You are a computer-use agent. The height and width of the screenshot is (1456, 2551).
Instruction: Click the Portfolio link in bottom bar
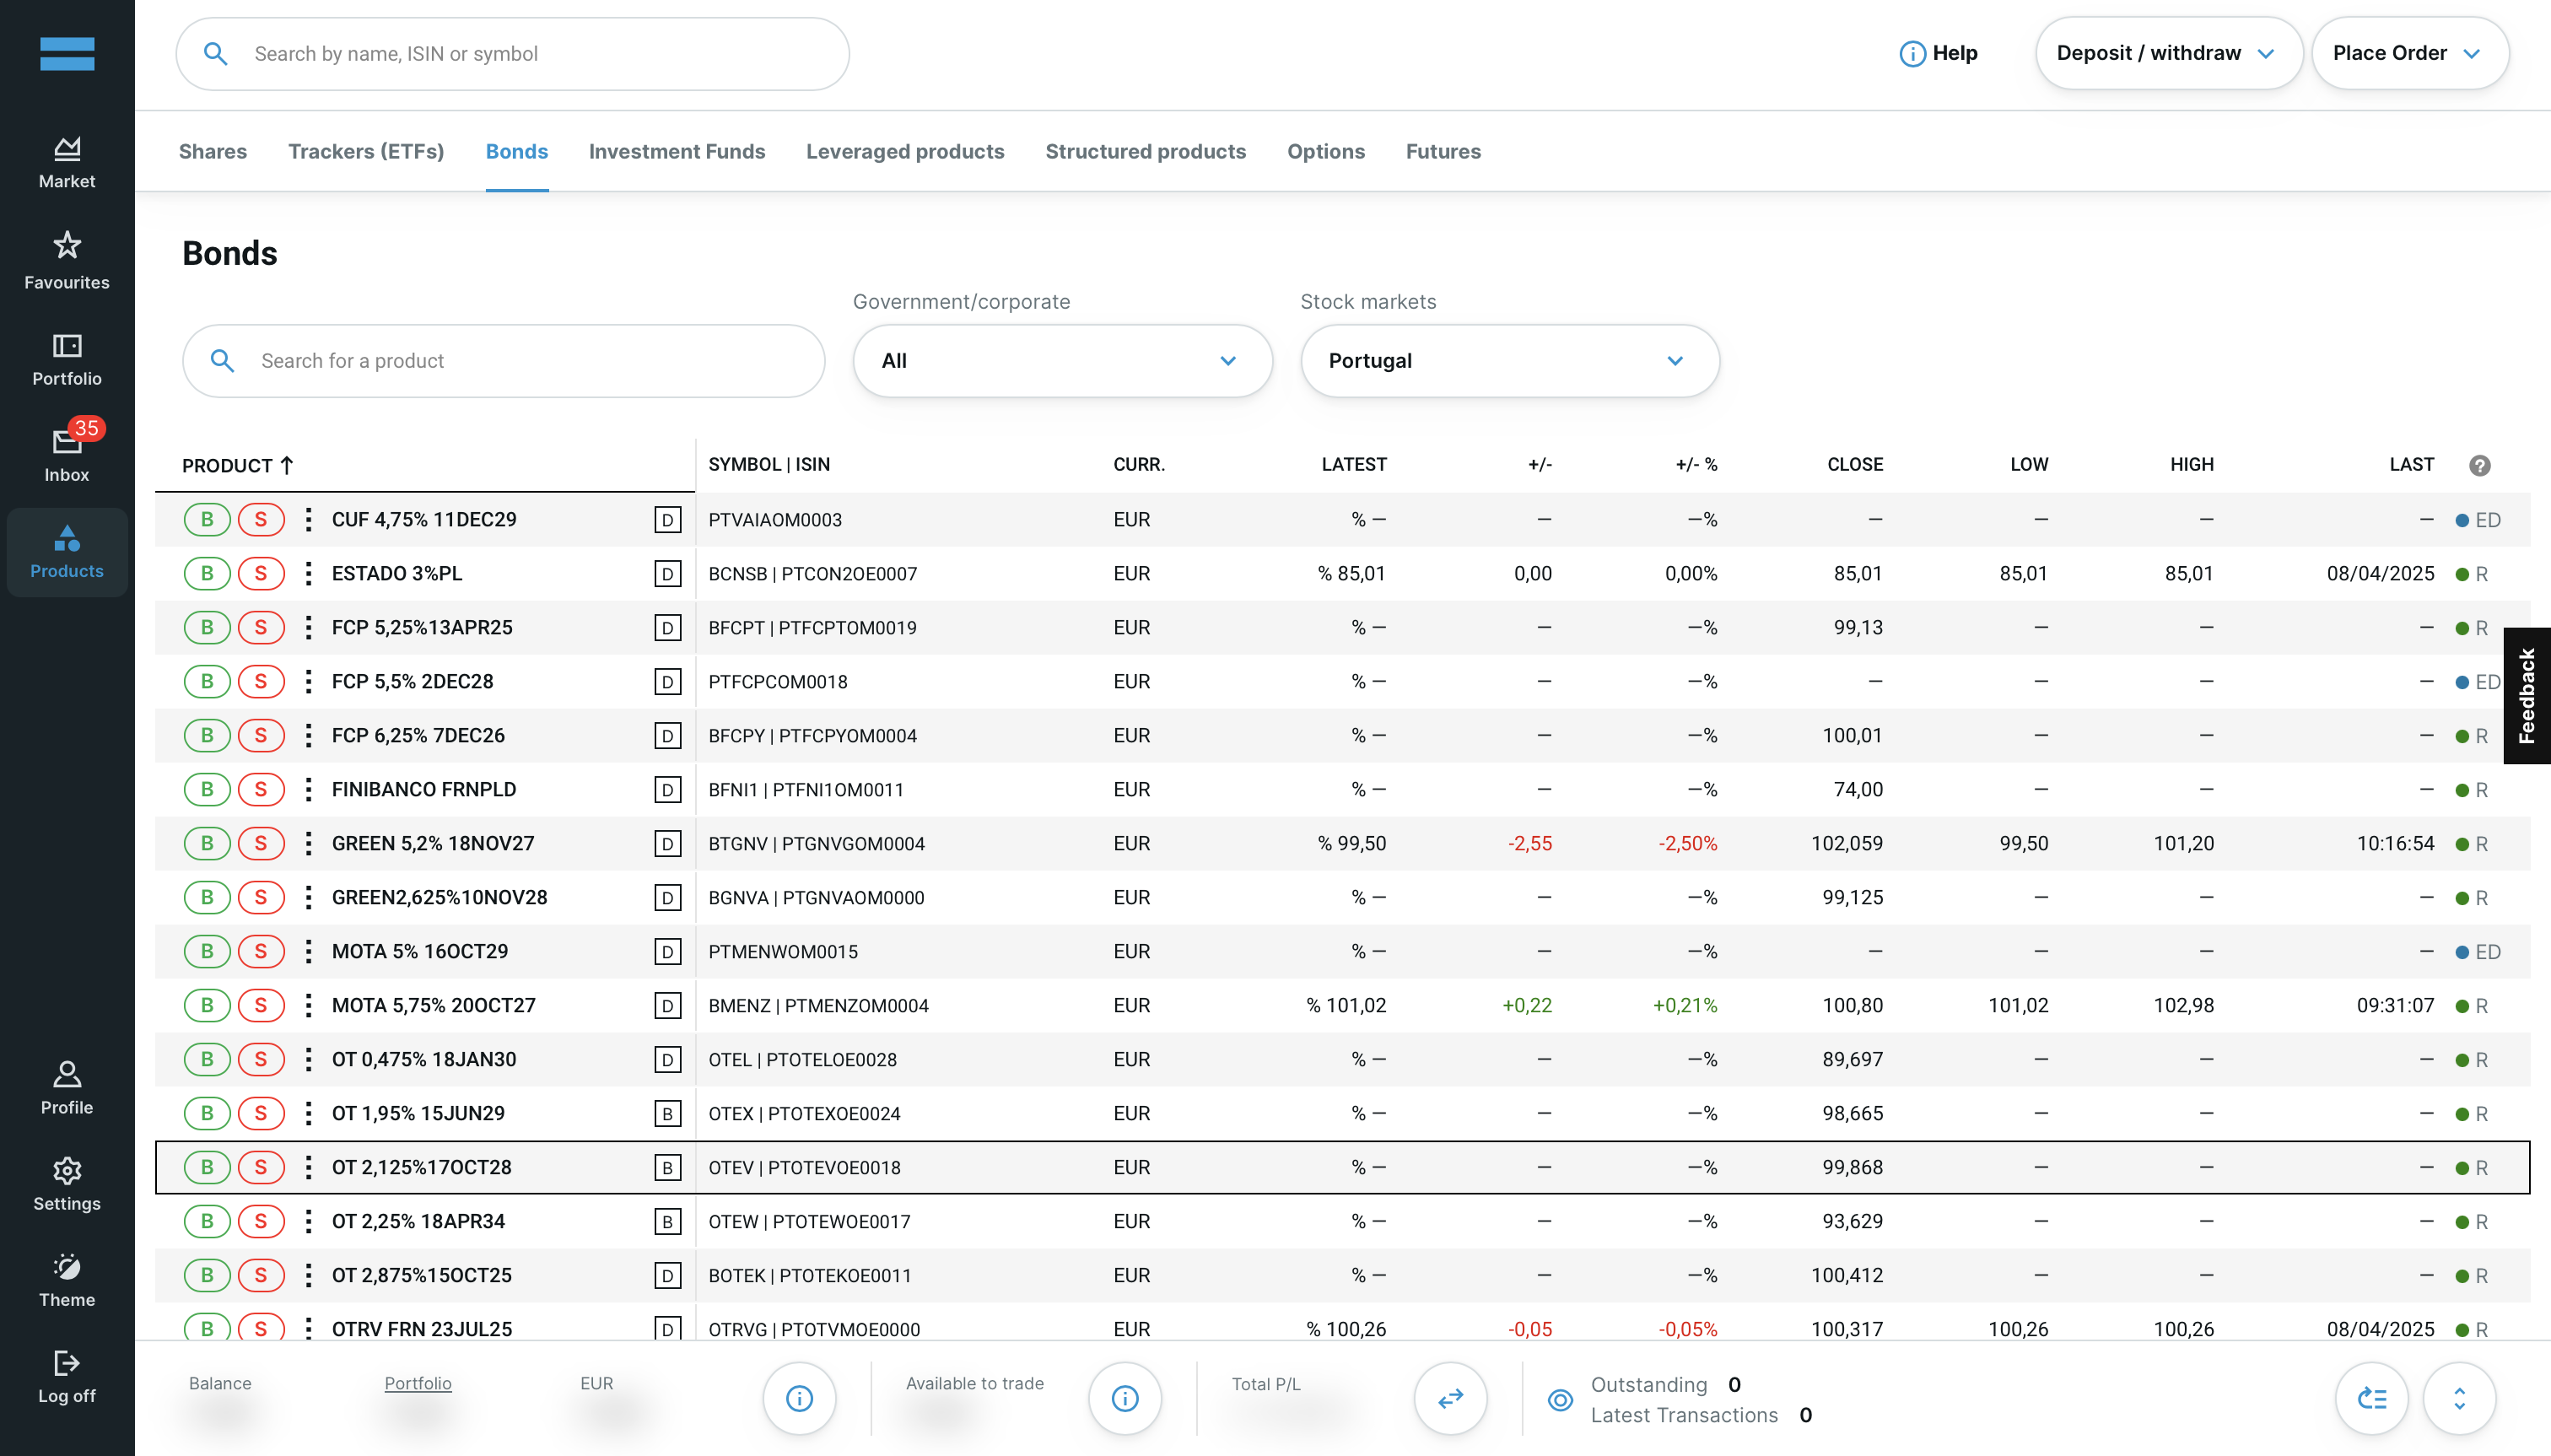[x=418, y=1383]
